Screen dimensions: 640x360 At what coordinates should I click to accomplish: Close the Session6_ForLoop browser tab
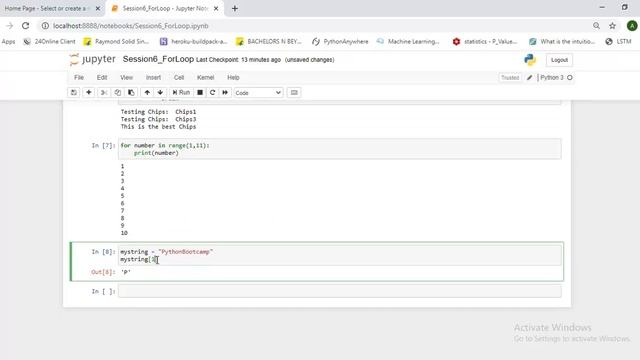tap(216, 8)
